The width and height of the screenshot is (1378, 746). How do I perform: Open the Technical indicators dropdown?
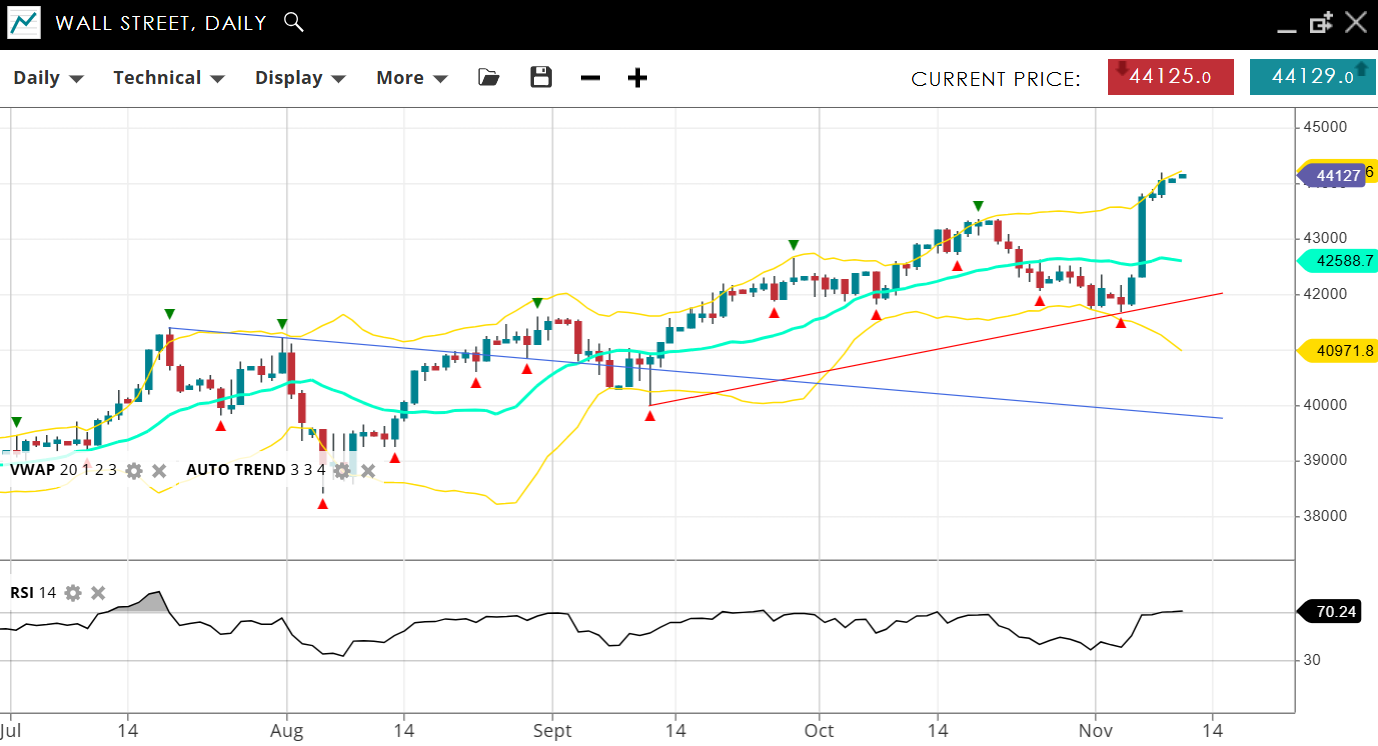168,78
